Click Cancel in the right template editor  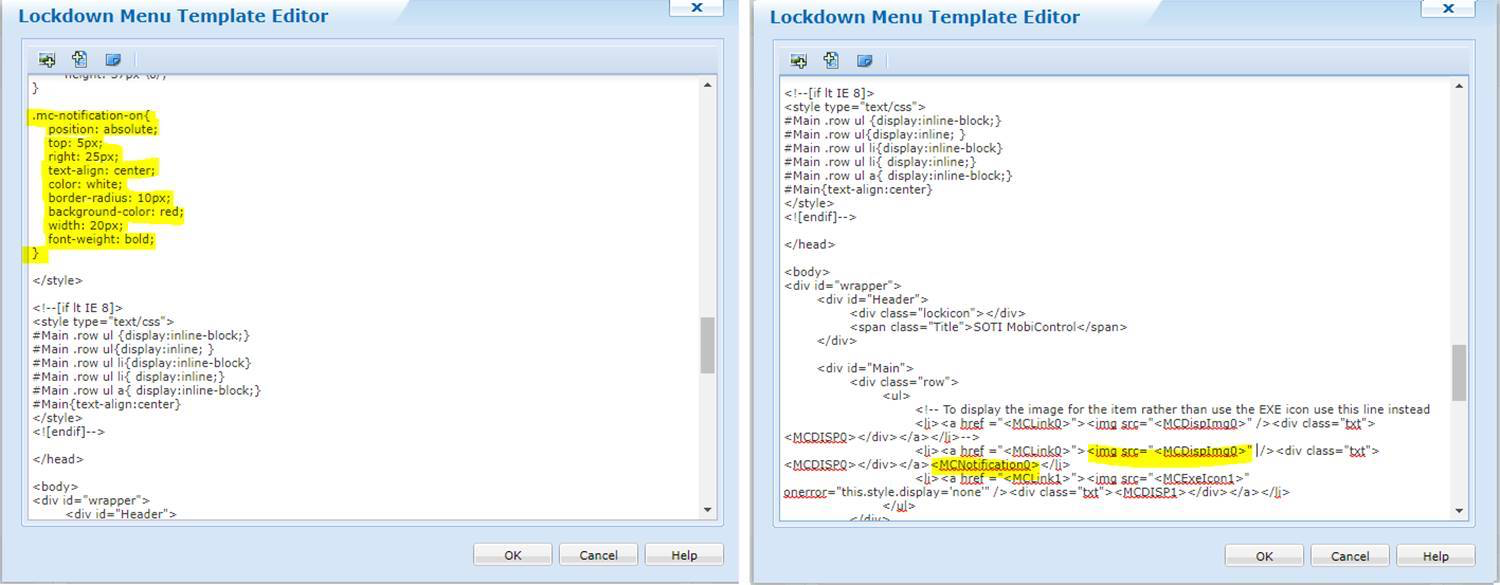tap(1349, 555)
